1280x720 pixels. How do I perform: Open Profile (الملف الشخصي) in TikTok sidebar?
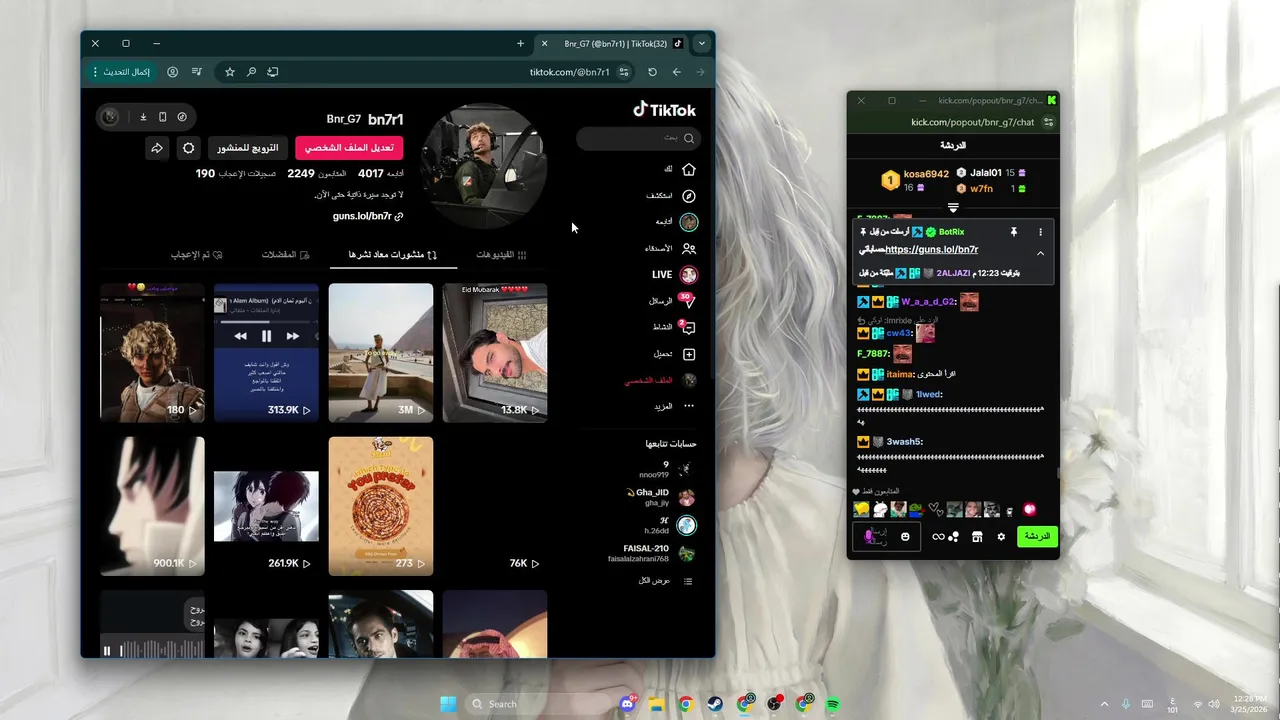pos(660,380)
